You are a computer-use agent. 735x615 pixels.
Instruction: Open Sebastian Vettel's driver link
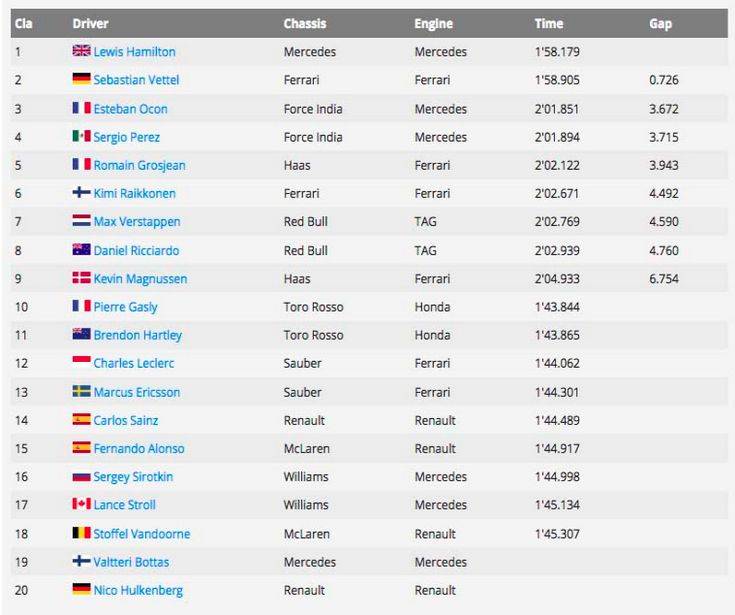[x=136, y=80]
